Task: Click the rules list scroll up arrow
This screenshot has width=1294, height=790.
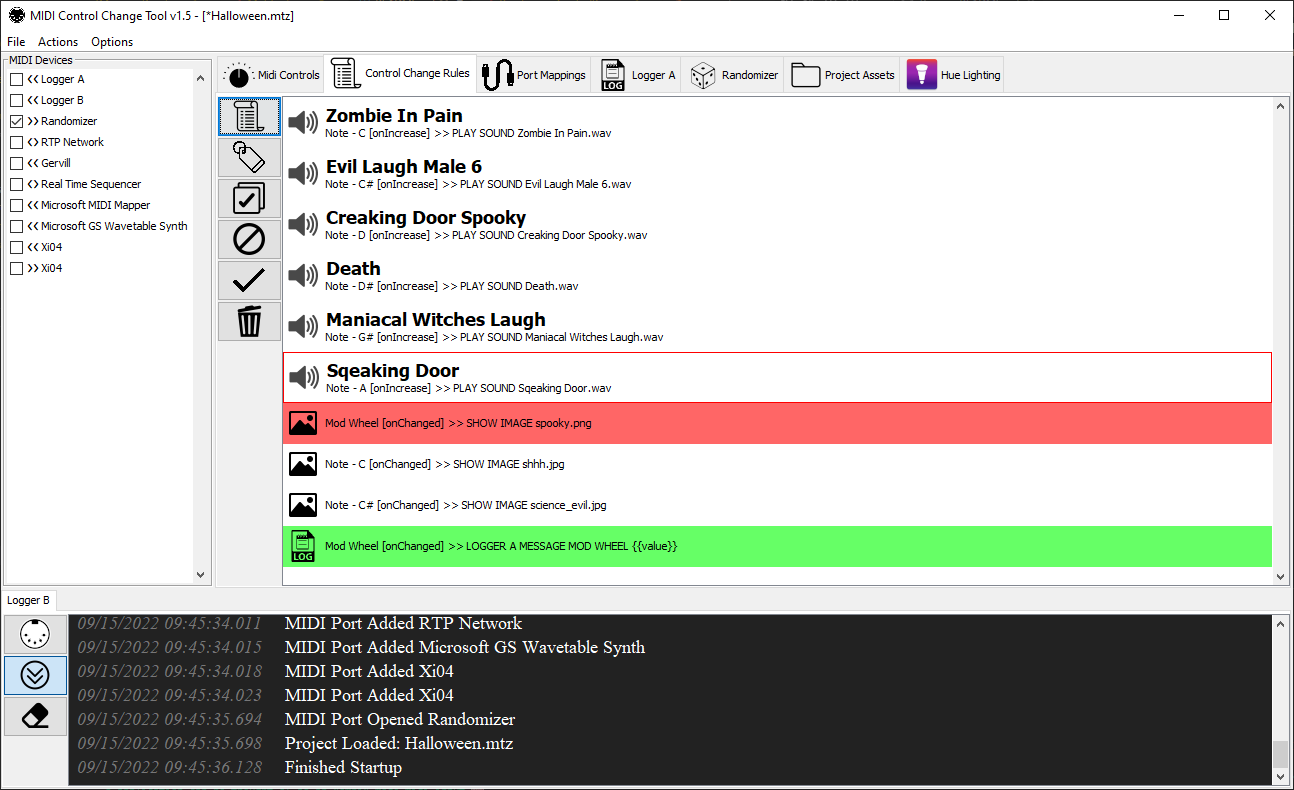Action: click(1280, 104)
